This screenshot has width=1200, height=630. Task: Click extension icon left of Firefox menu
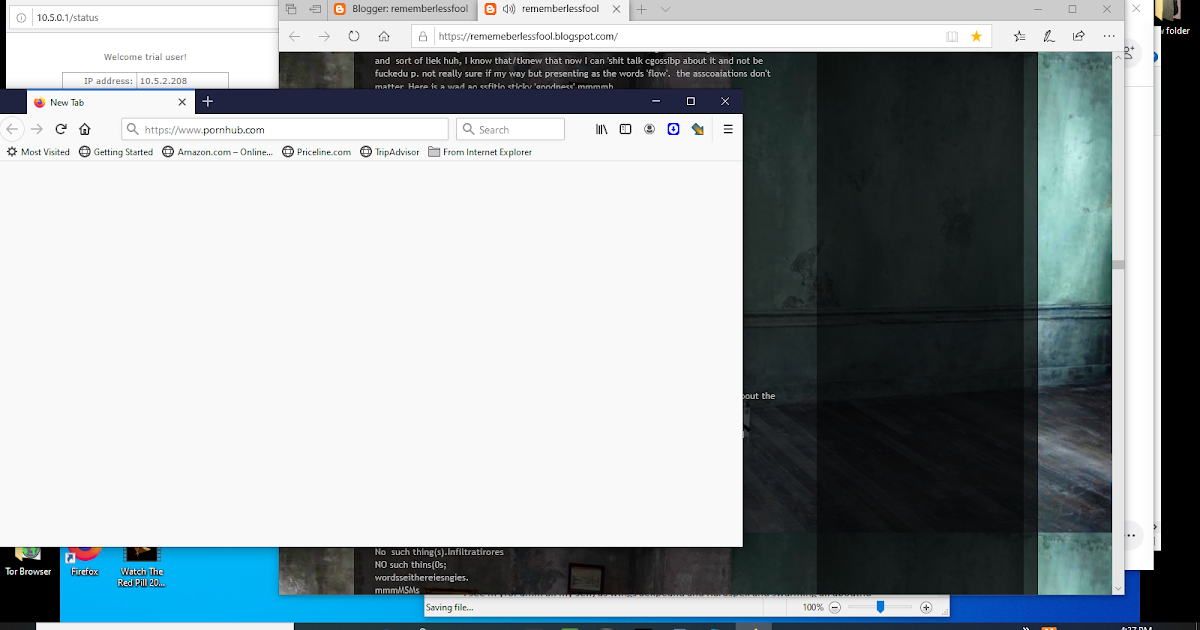click(x=698, y=129)
